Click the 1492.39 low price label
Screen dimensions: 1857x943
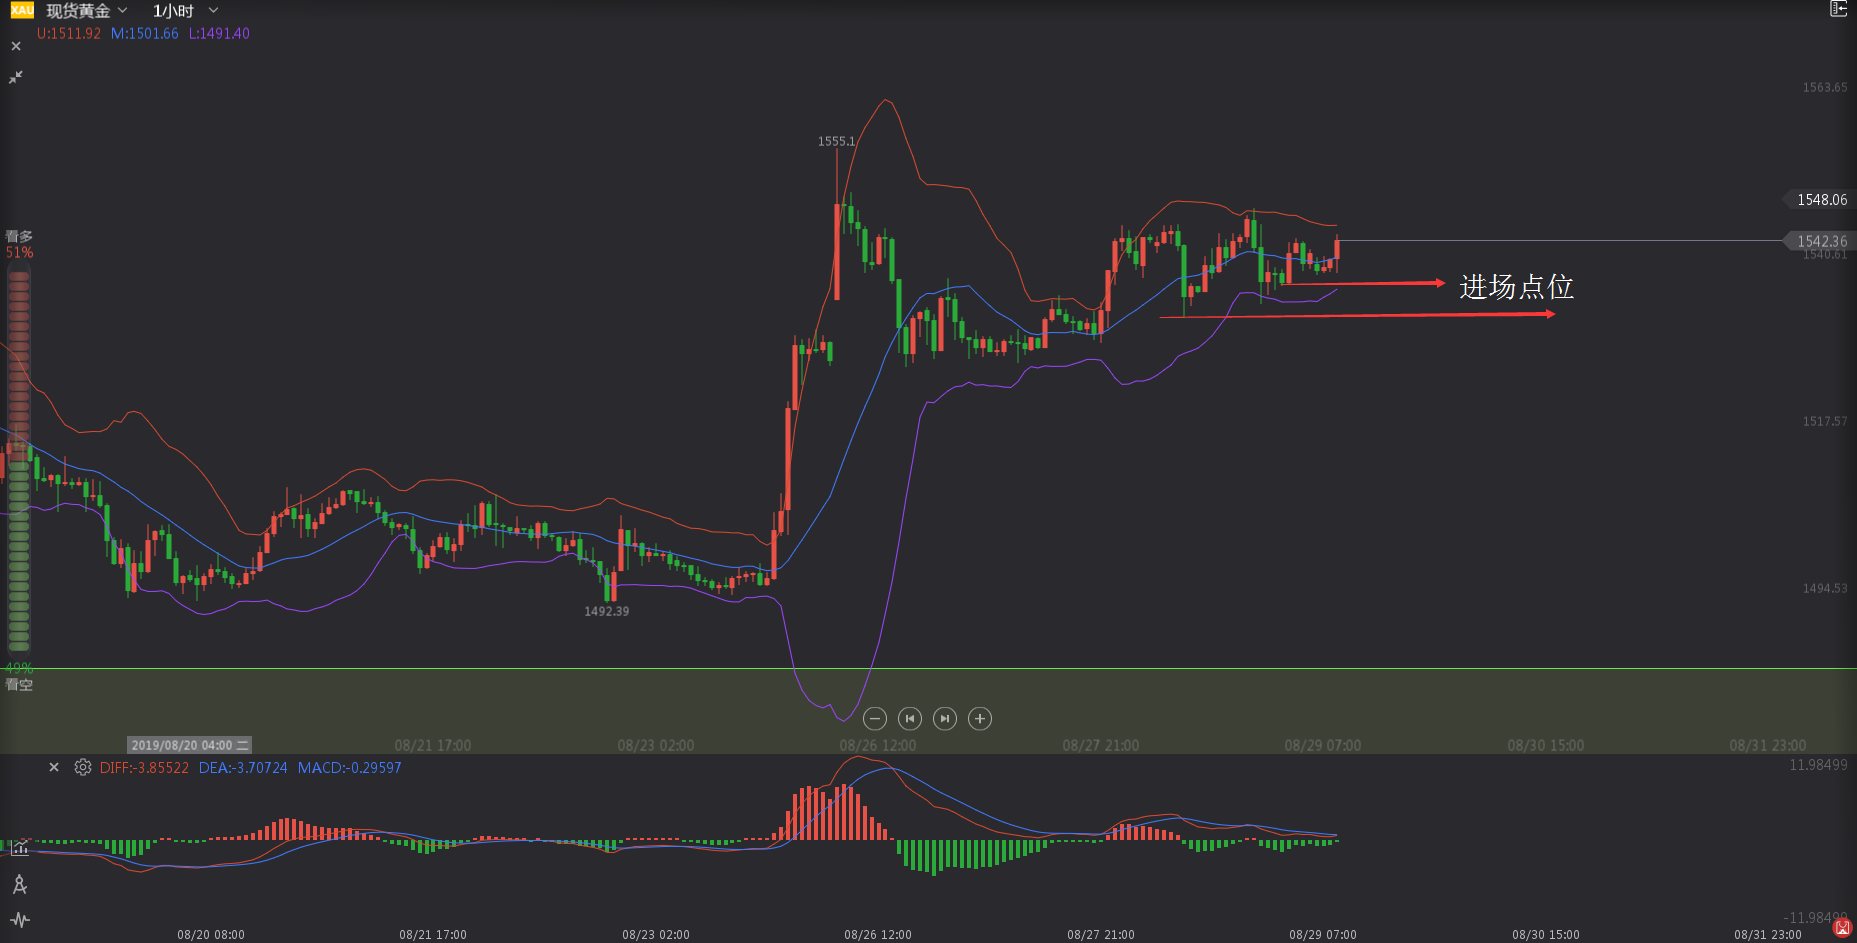pos(607,611)
